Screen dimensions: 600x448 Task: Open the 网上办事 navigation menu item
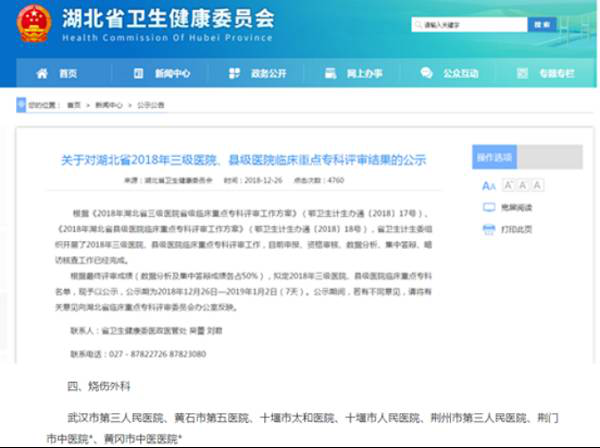click(365, 73)
